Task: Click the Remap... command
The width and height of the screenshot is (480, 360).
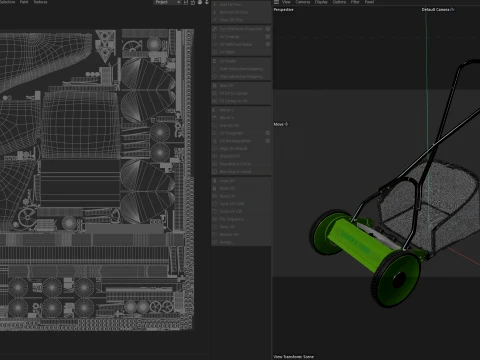Action: [241, 242]
